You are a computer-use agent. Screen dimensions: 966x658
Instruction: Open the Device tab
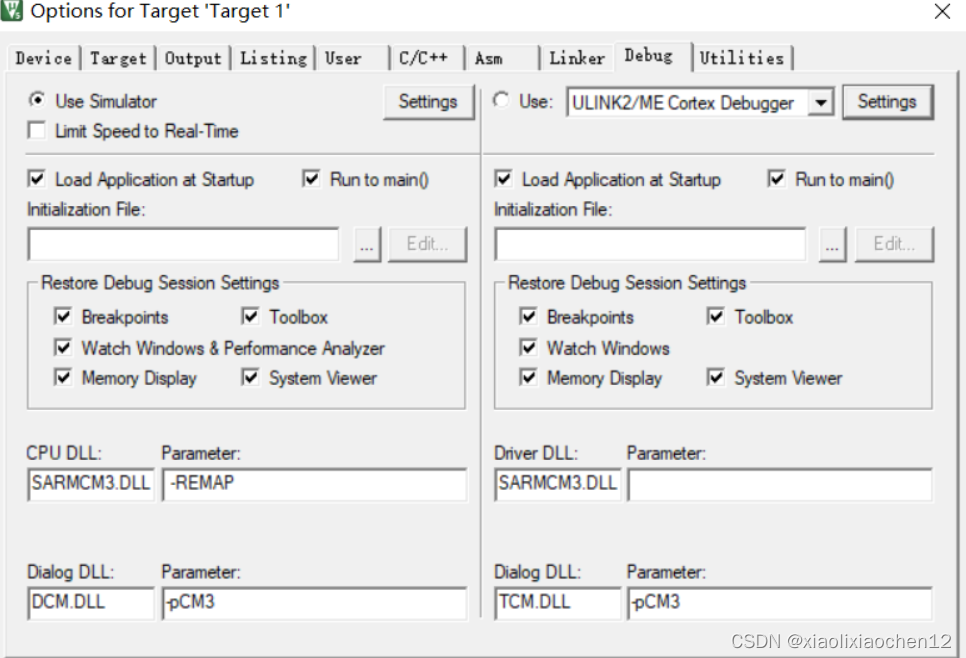click(x=43, y=59)
